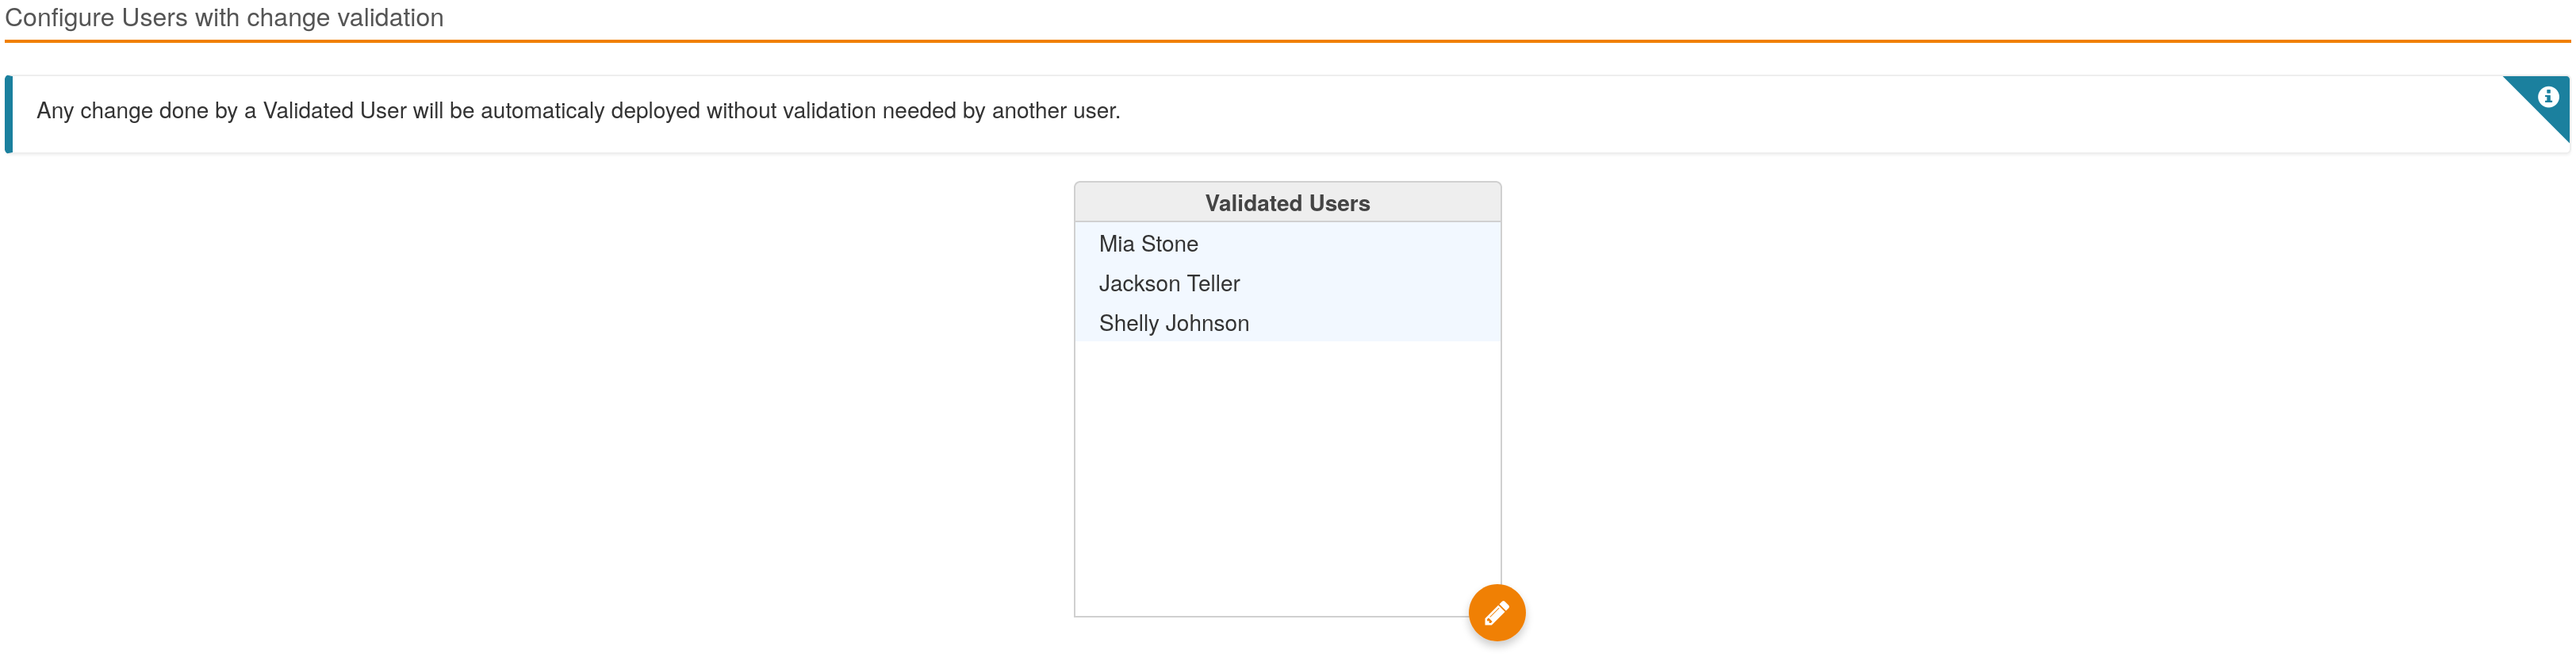Select Mia Stone in the list
2576x654 pixels.
tap(1147, 244)
